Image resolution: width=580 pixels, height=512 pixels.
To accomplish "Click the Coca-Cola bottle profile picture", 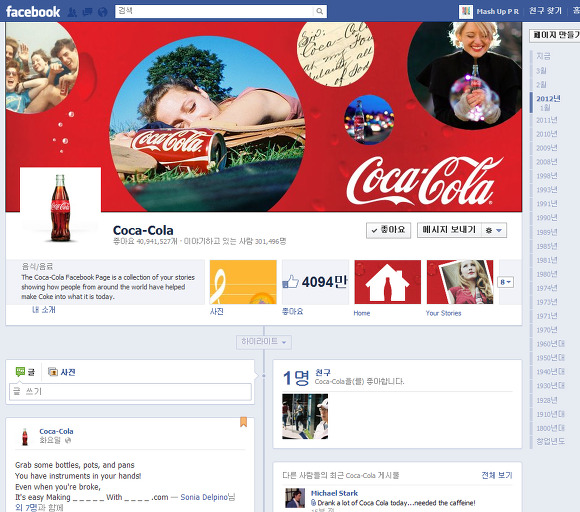I will point(60,208).
